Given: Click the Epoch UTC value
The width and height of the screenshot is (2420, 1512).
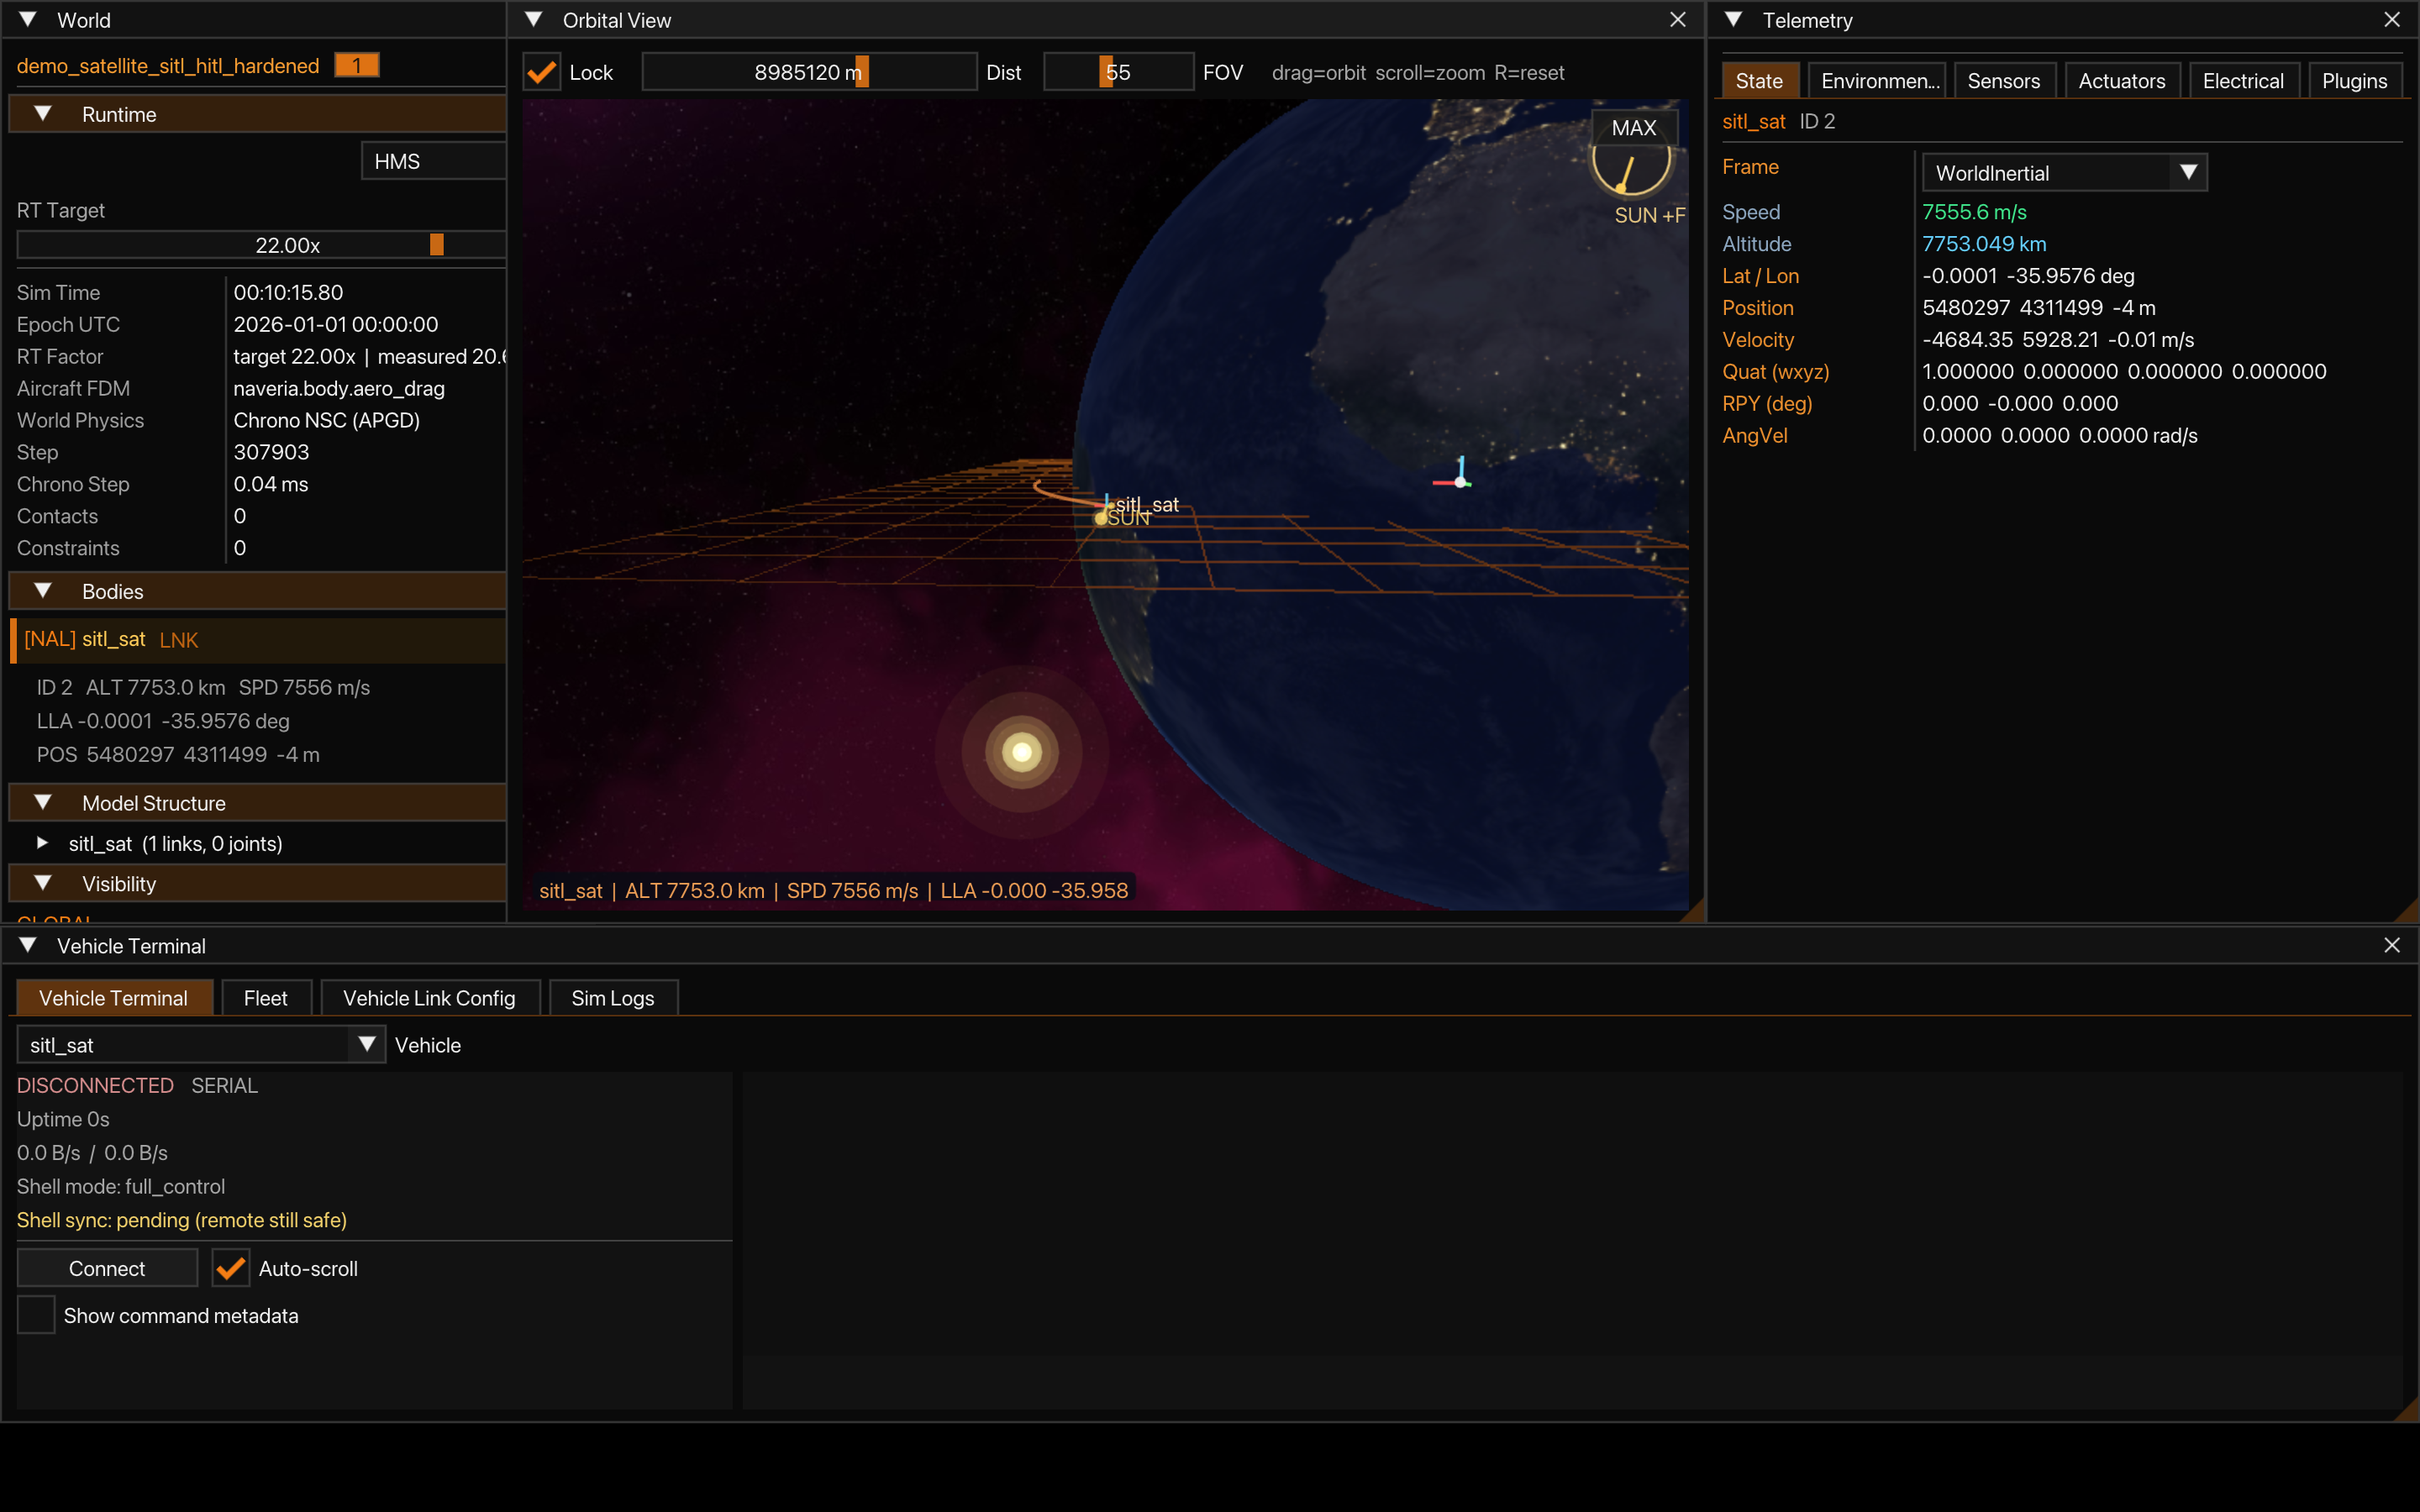Looking at the screenshot, I should (x=335, y=324).
